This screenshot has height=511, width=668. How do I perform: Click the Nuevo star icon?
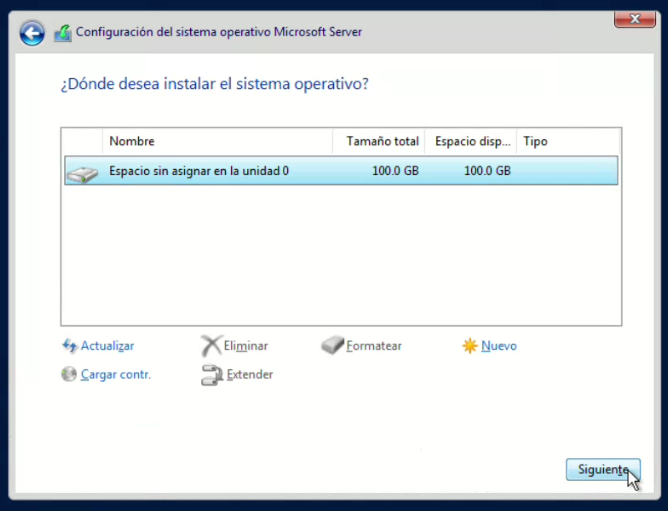tap(469, 346)
